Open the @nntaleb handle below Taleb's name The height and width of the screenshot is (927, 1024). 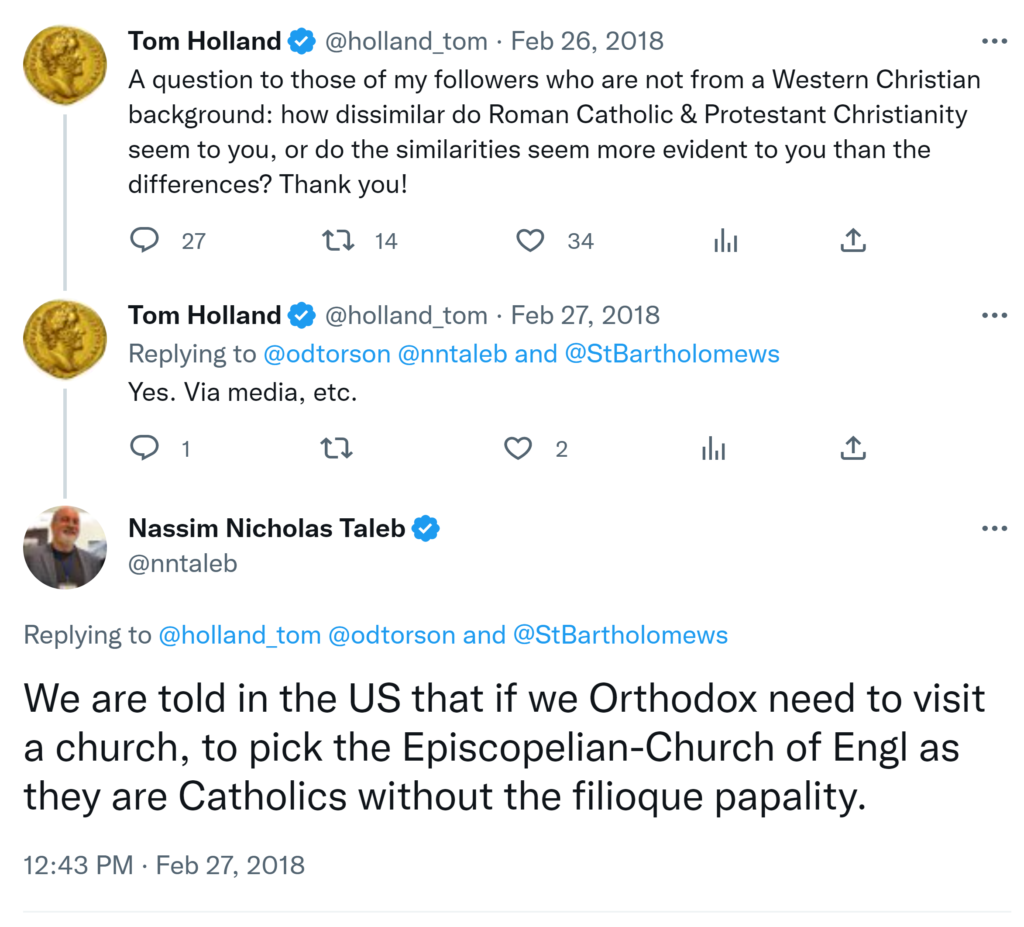click(x=183, y=564)
